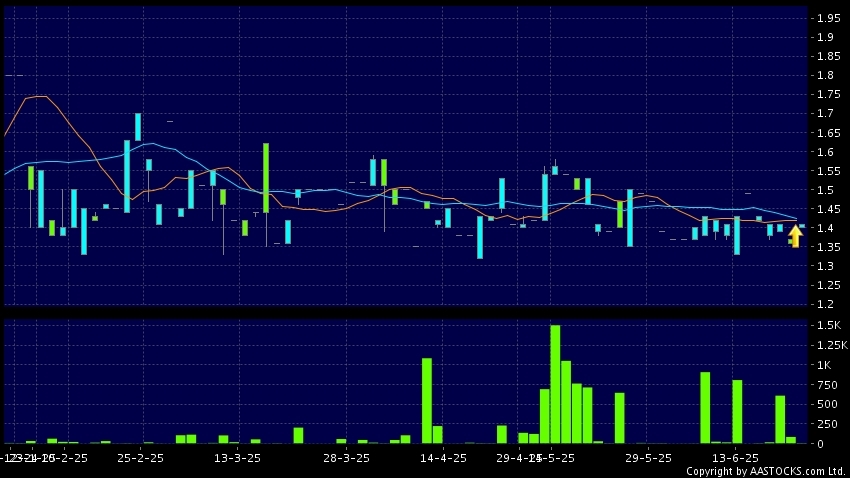Screen dimensions: 850x478
Task: Click the 250 volume axis label
Action: click(x=827, y=424)
